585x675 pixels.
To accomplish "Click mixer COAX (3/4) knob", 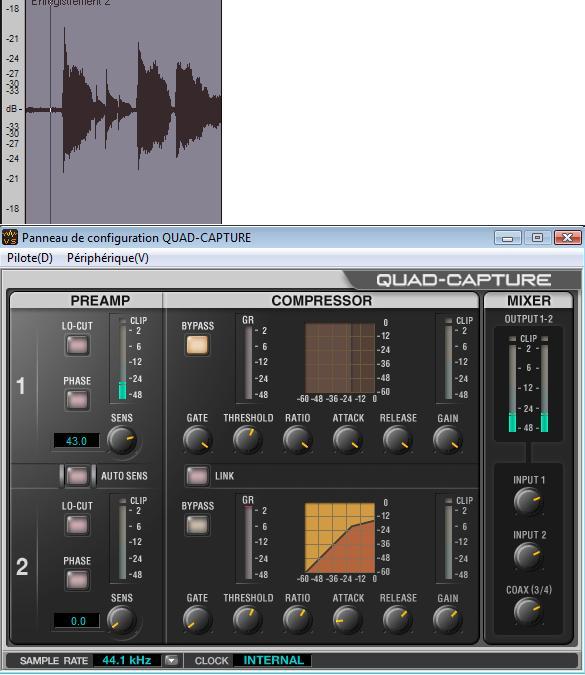I will pyautogui.click(x=528, y=612).
